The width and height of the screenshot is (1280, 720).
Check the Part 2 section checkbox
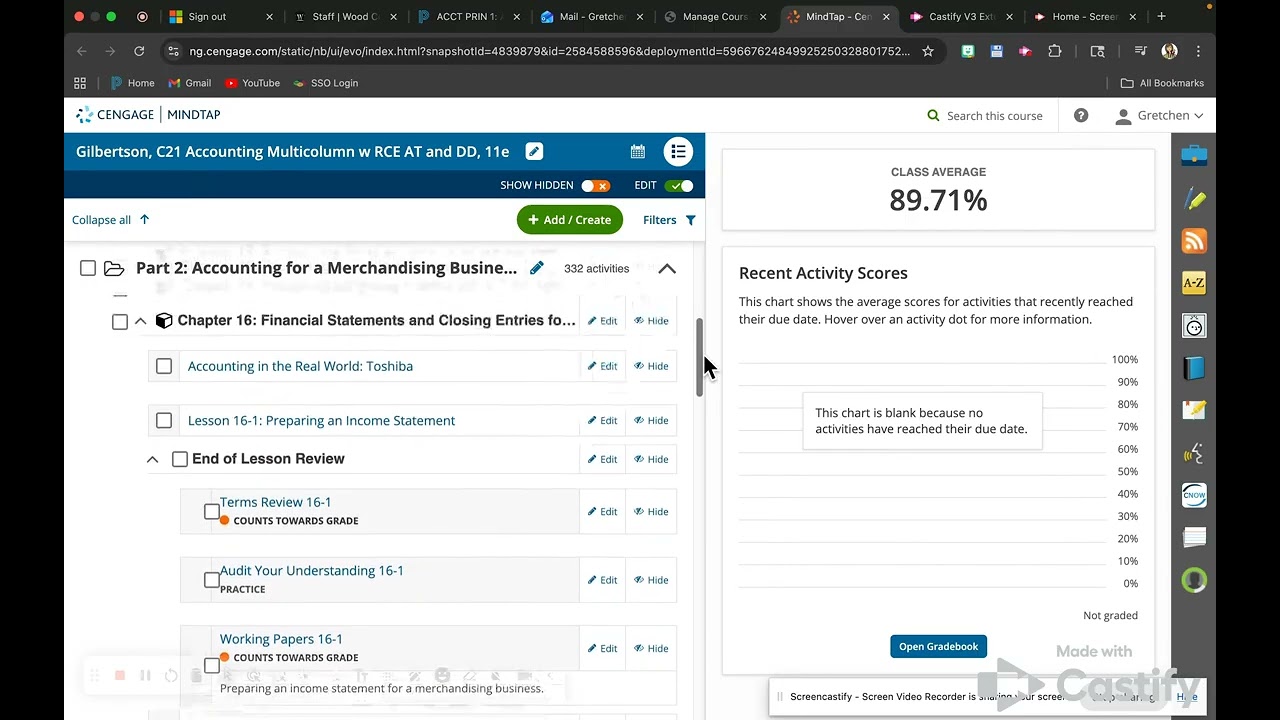(88, 268)
